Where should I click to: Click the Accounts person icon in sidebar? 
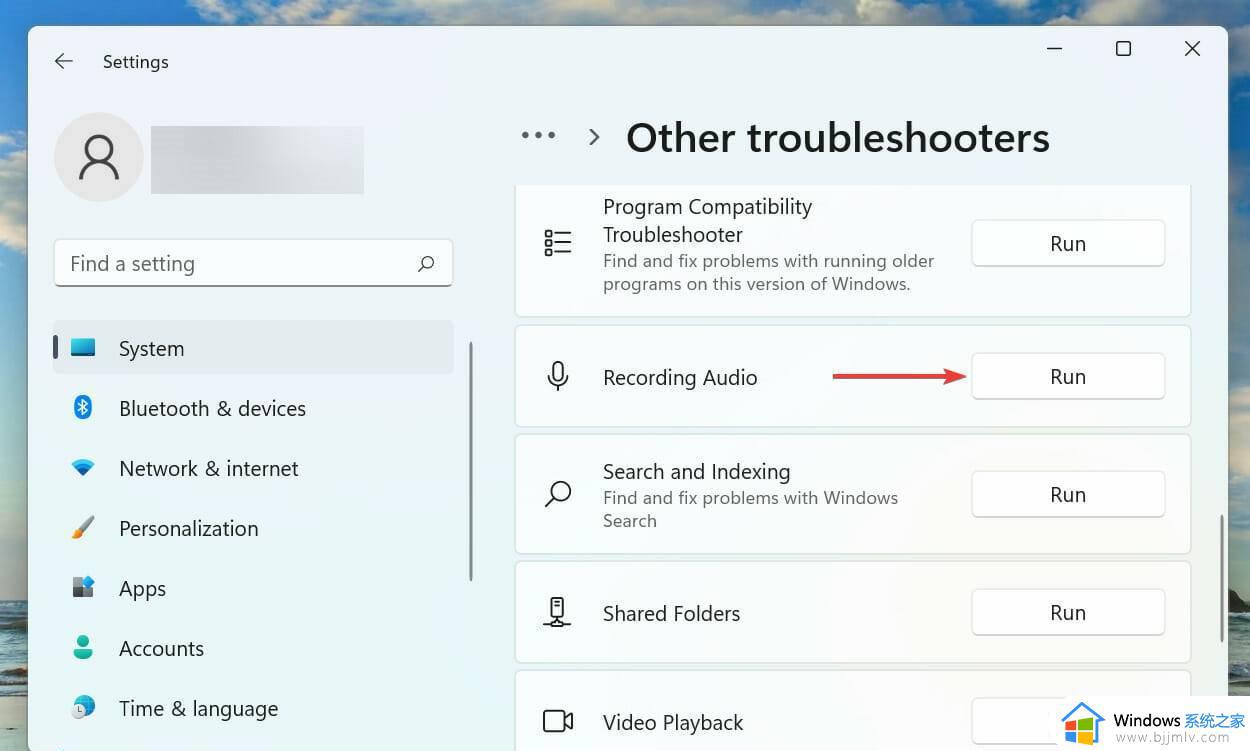pyautogui.click(x=83, y=647)
